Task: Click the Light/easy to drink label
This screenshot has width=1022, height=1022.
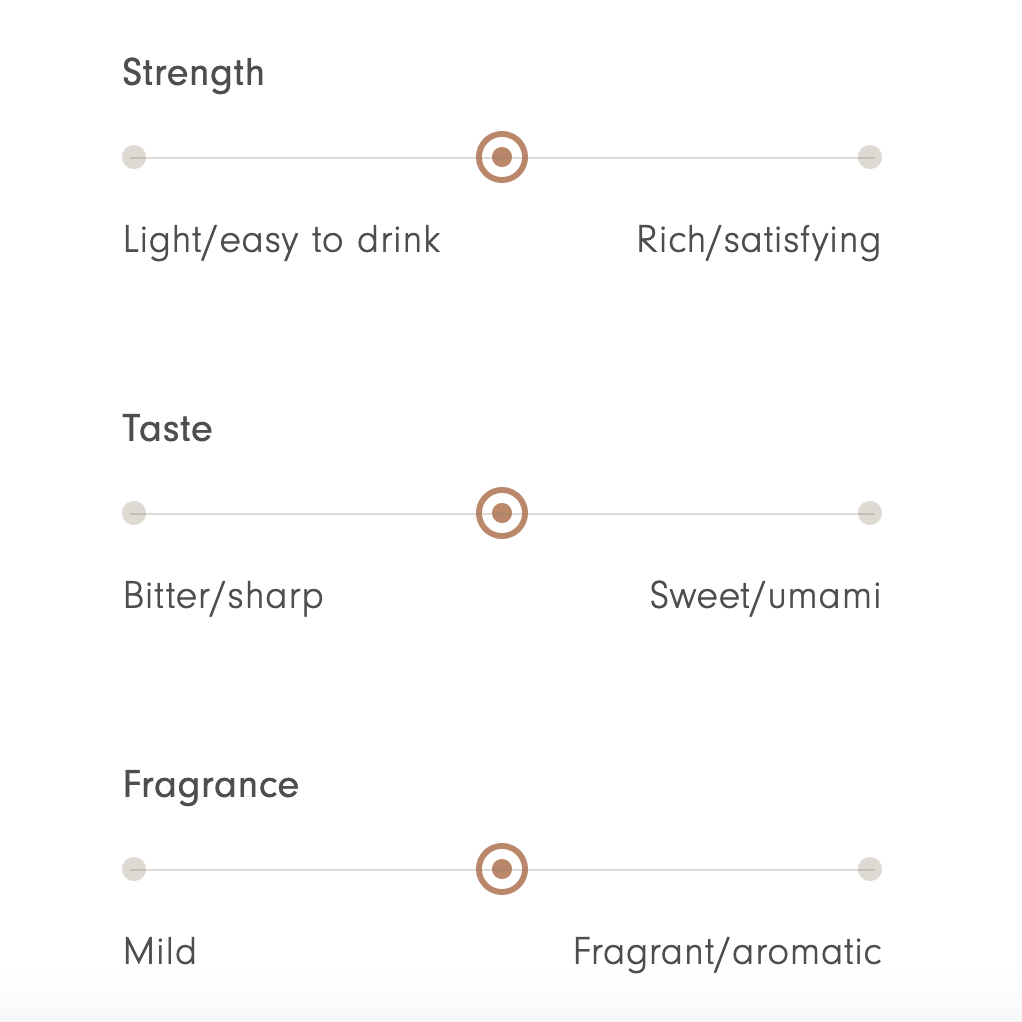Action: tap(282, 241)
